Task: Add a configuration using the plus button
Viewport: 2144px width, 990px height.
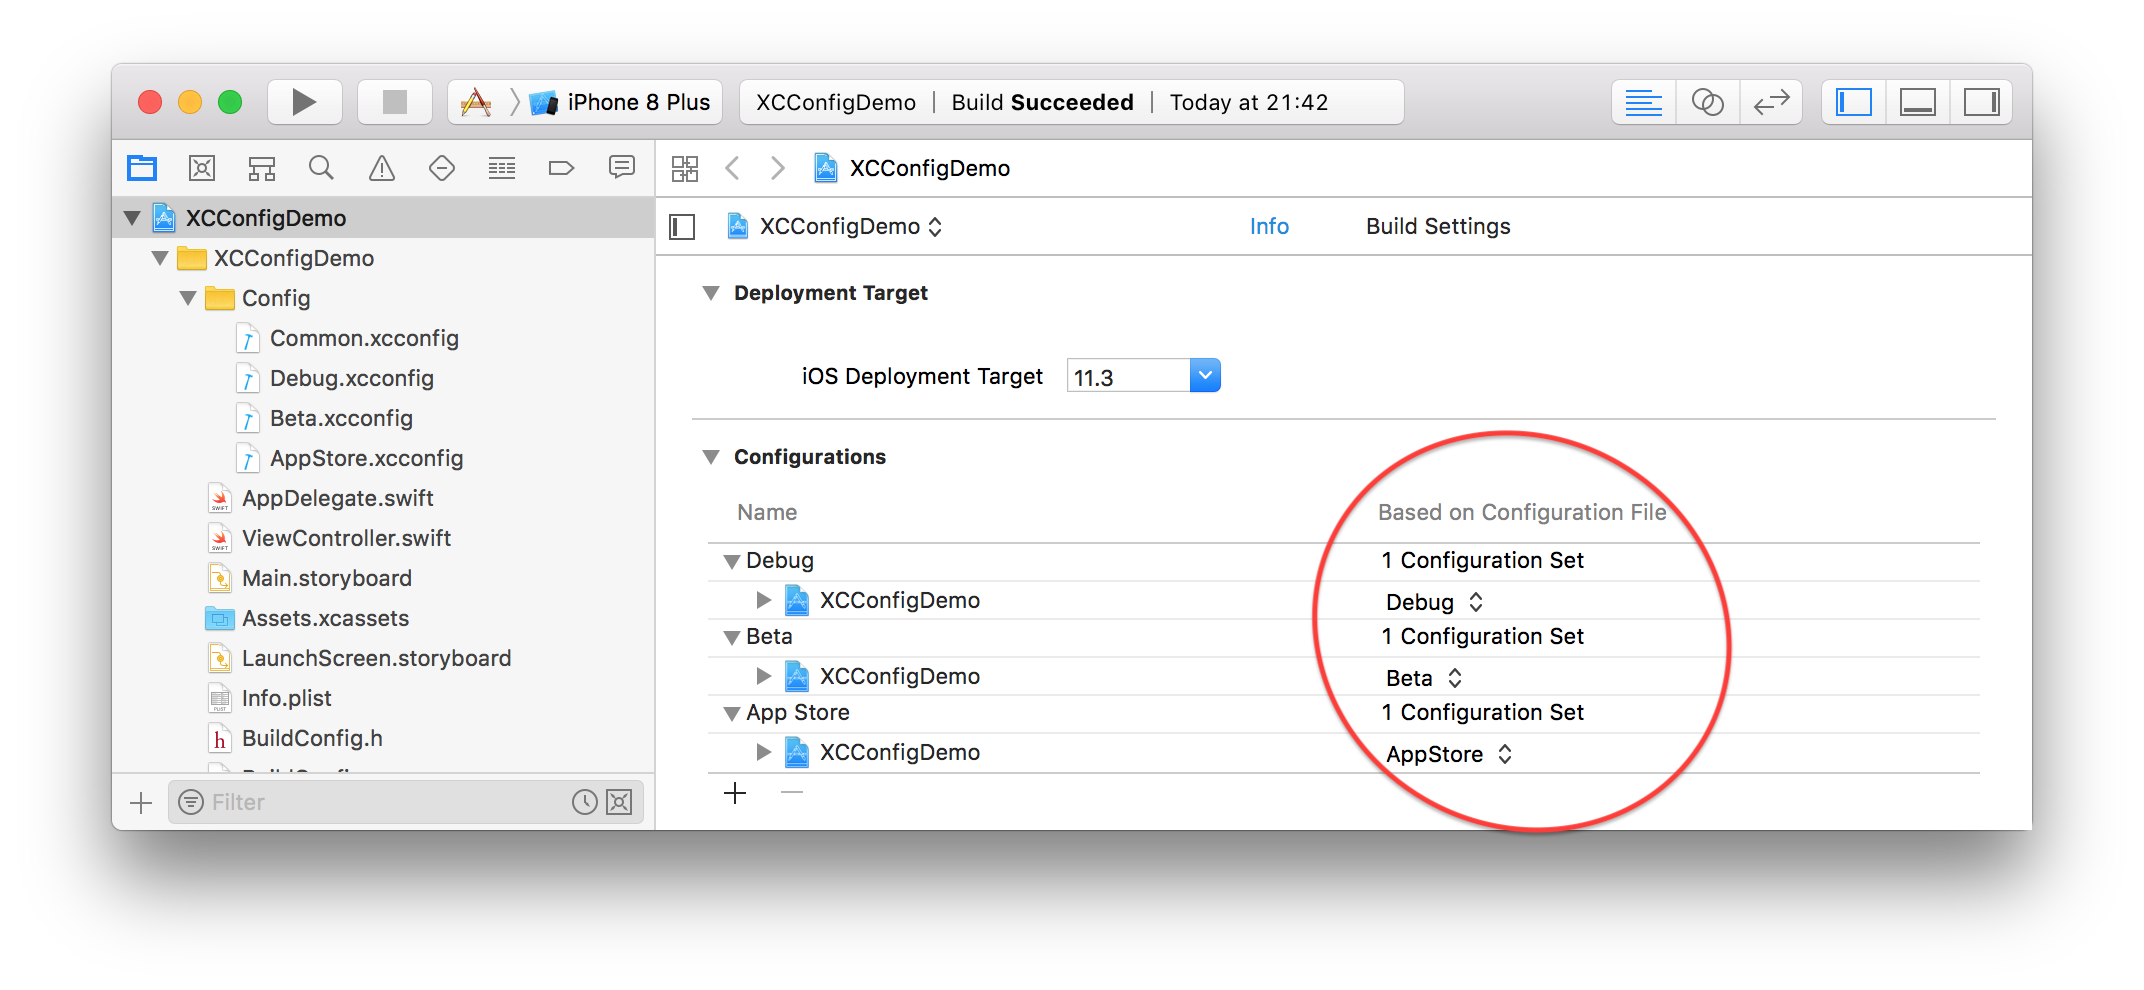Action: 735,792
